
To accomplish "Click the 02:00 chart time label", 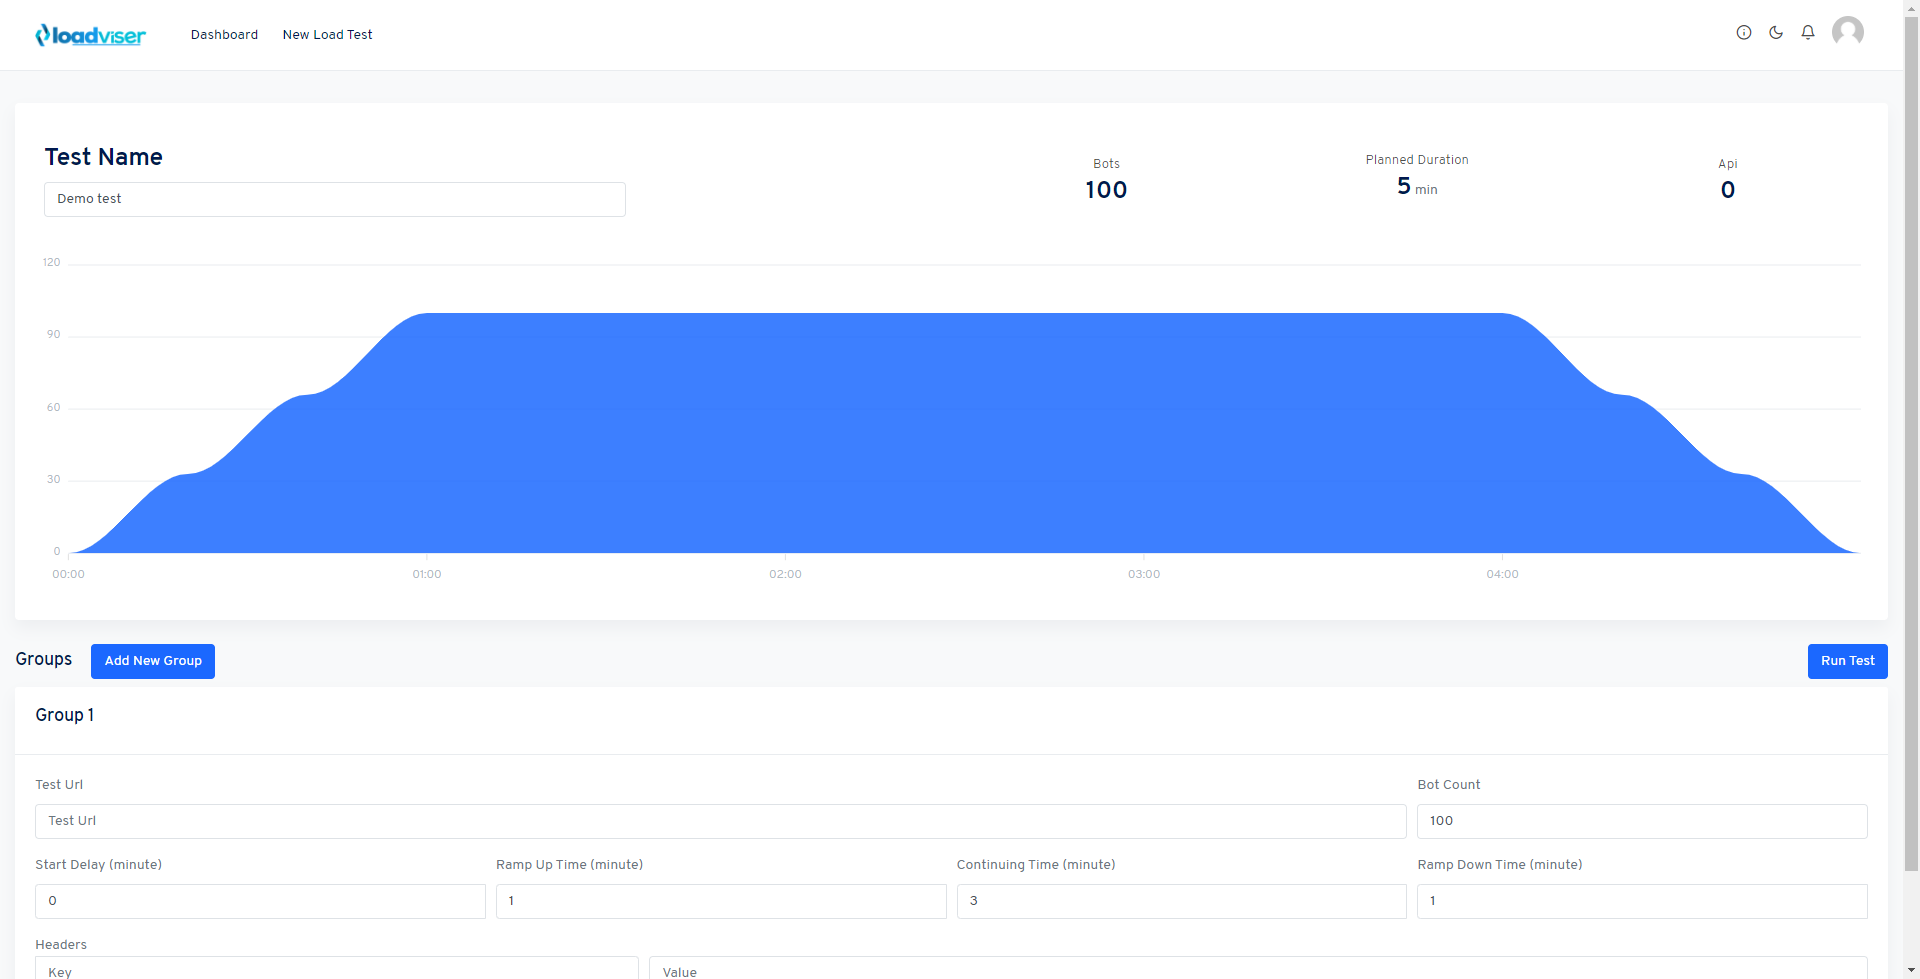I will pos(785,574).
